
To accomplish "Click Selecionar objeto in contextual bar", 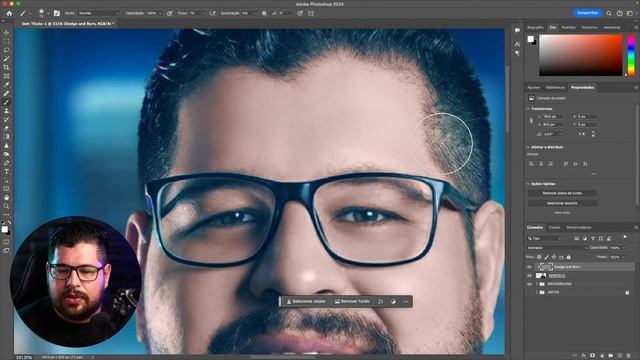I will [x=306, y=302].
